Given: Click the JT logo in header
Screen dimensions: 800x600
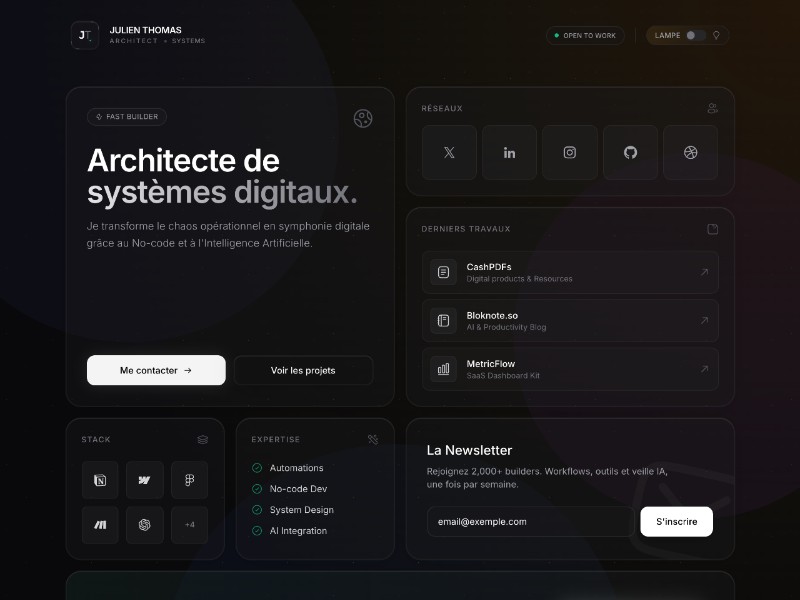Looking at the screenshot, I should (85, 36).
